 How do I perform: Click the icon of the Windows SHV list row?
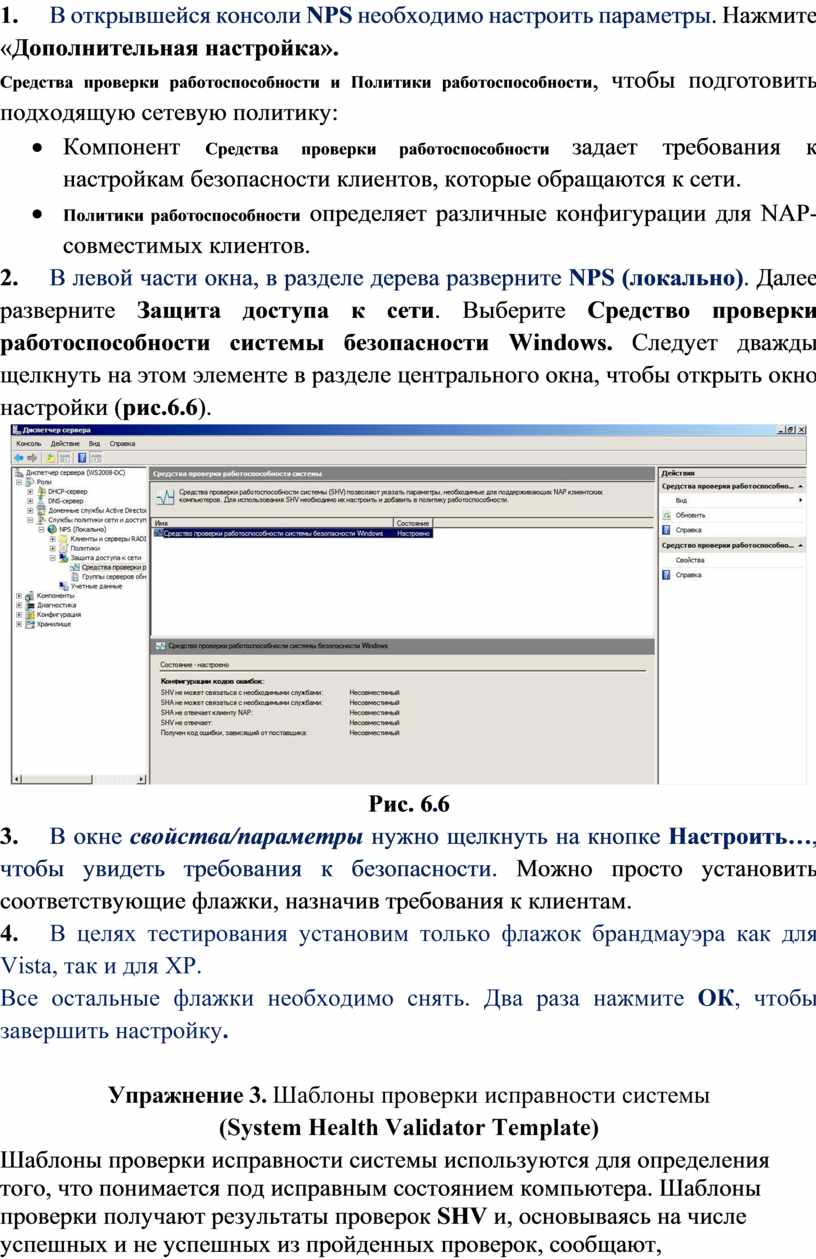coord(158,534)
